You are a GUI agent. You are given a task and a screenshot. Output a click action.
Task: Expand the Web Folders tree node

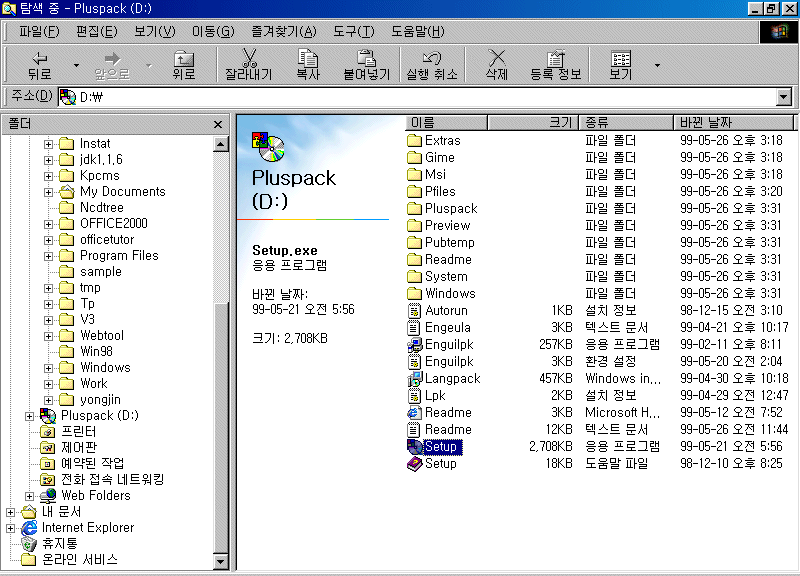pyautogui.click(x=30, y=496)
